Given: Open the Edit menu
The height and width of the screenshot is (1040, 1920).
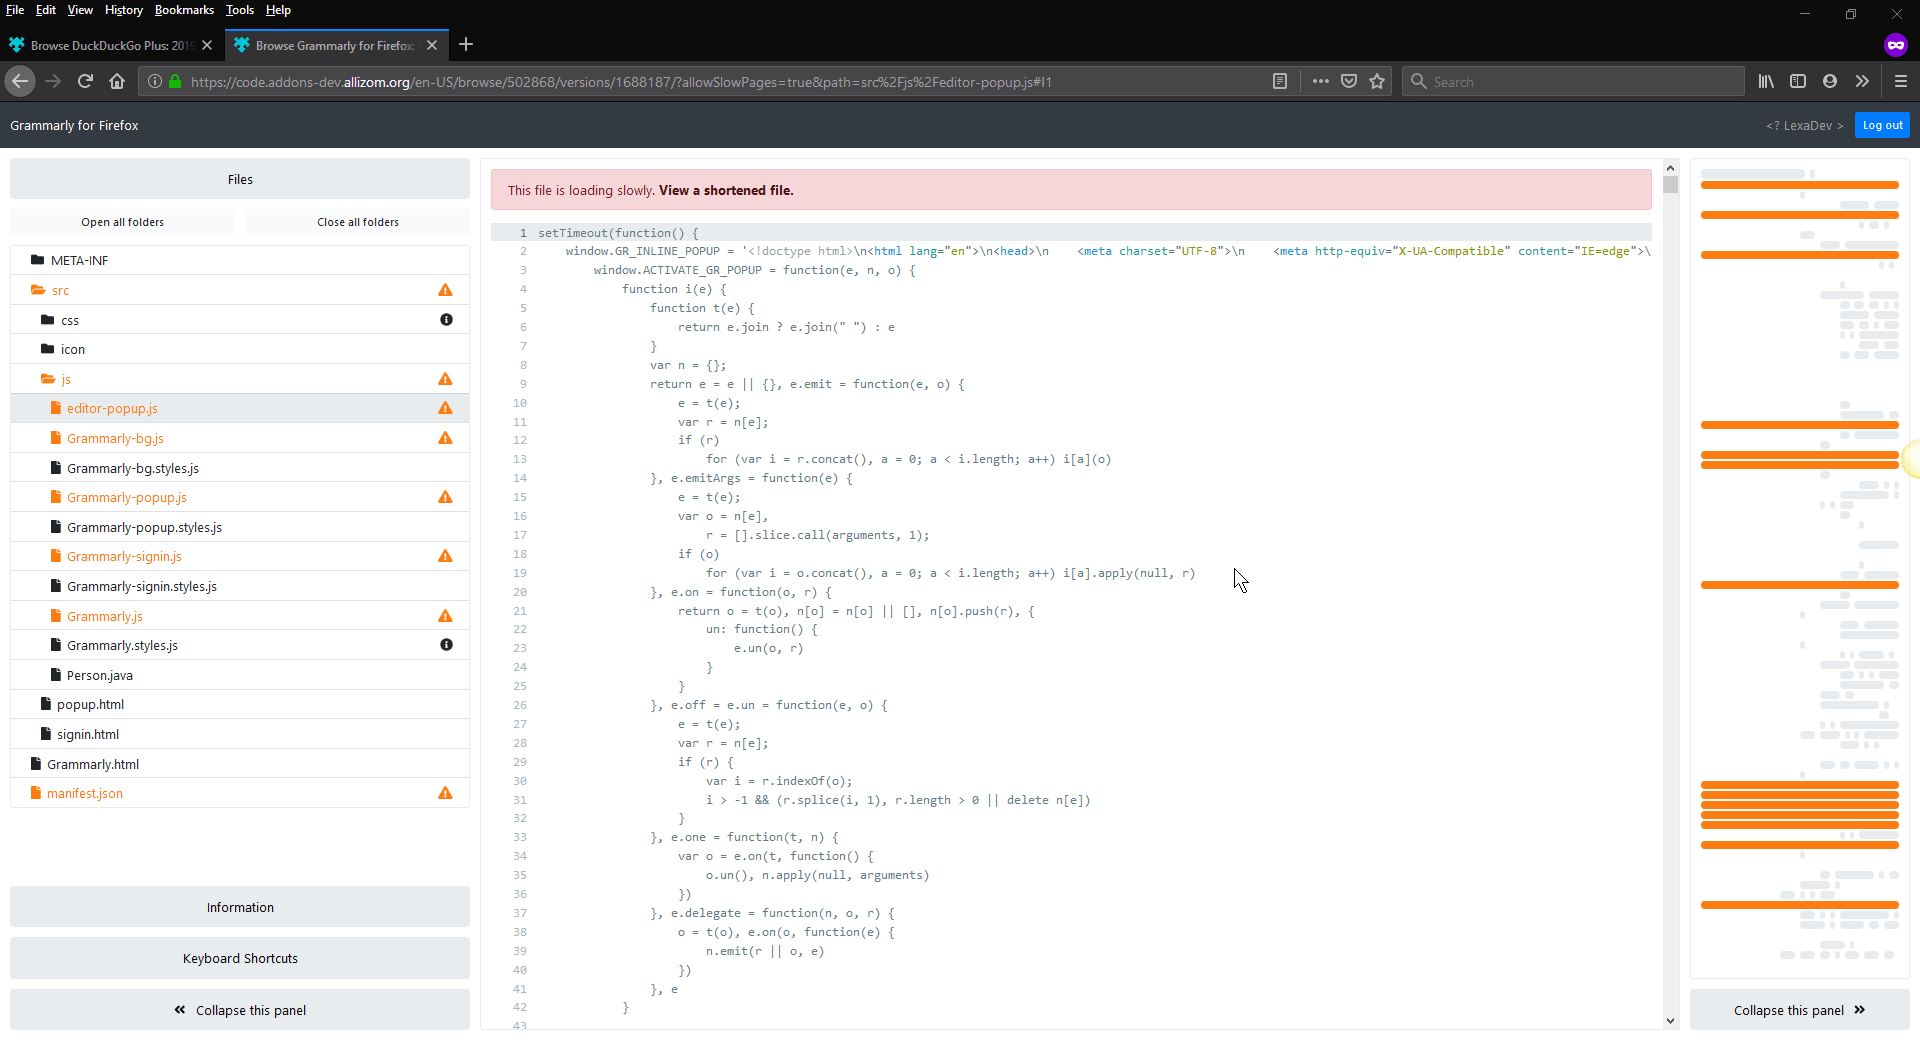Looking at the screenshot, I should pos(46,10).
